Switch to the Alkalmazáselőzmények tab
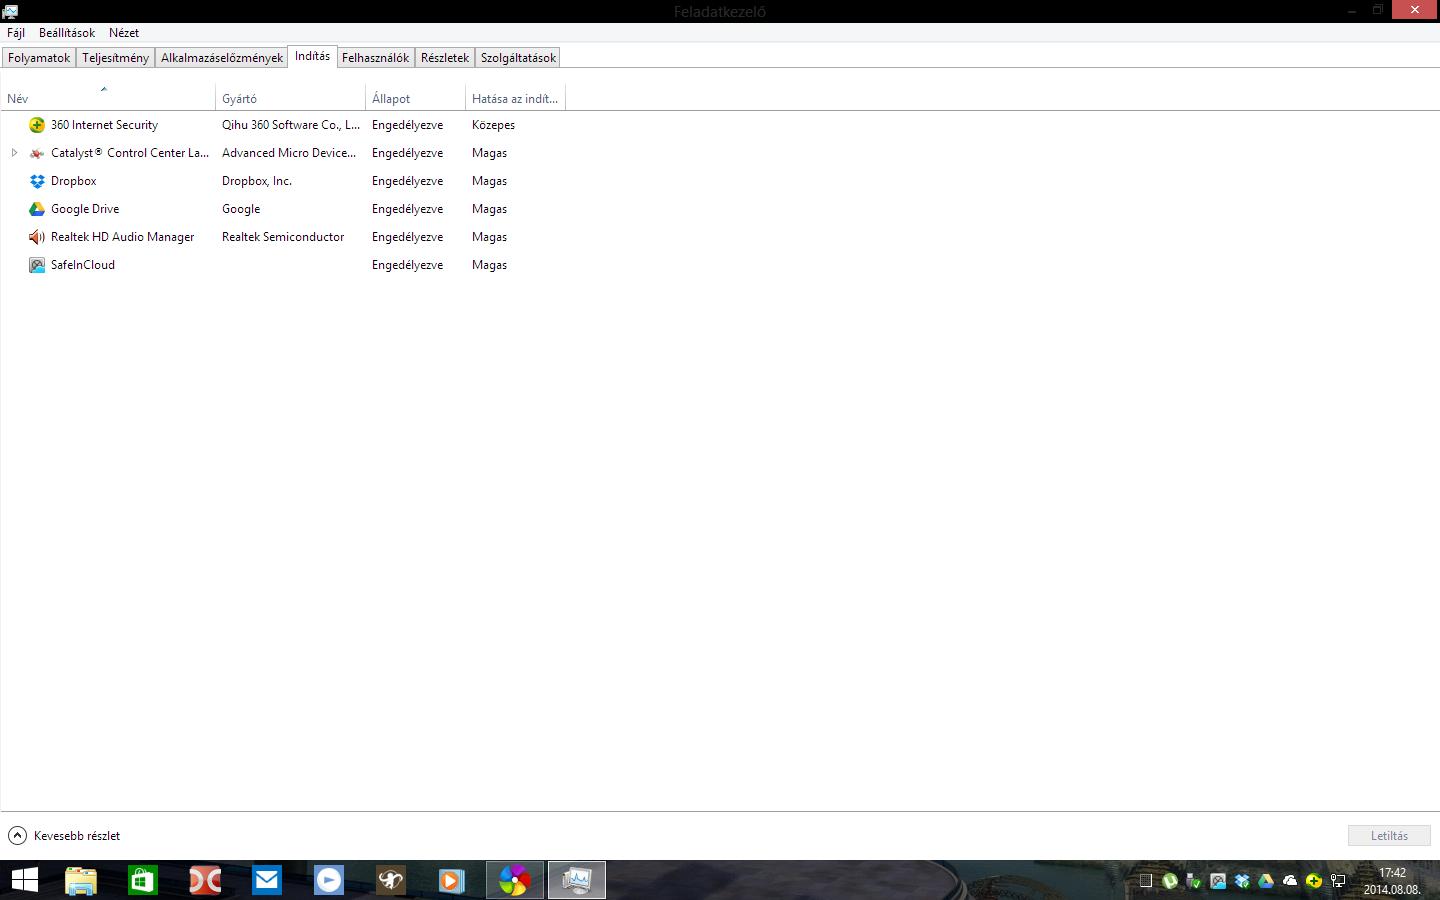Screen dimensions: 1440x900 coord(222,58)
